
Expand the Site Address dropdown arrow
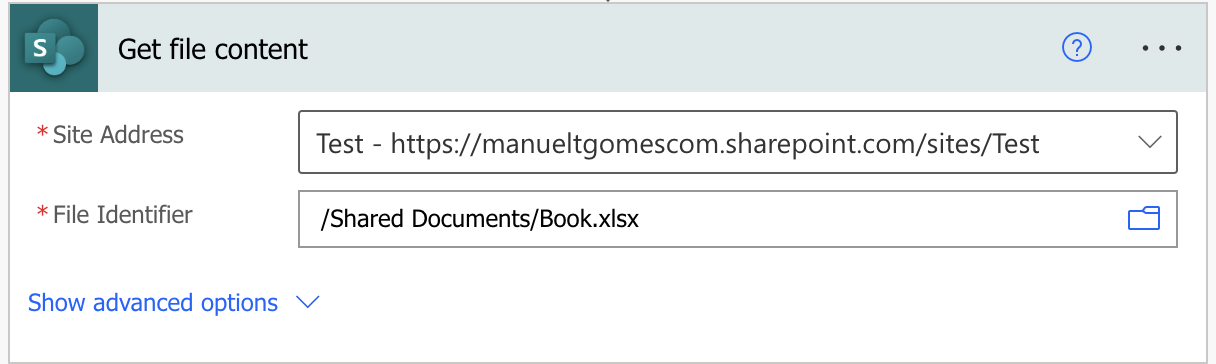click(x=1149, y=143)
